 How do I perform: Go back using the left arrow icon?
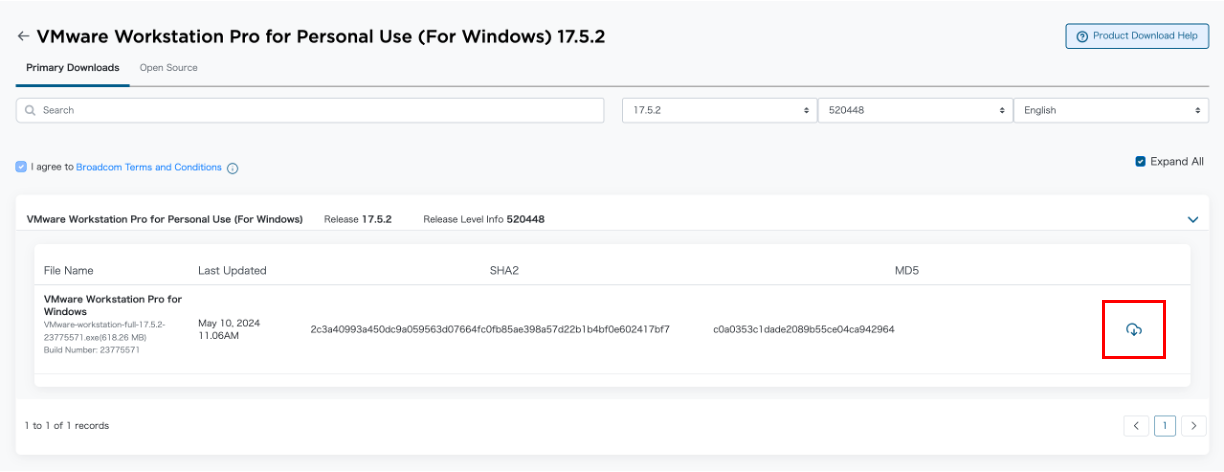point(23,37)
